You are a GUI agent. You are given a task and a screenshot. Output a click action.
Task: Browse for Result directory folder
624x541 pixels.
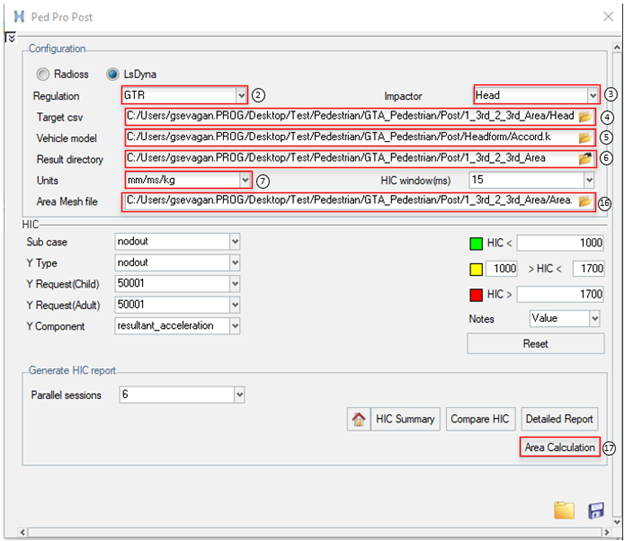585,159
